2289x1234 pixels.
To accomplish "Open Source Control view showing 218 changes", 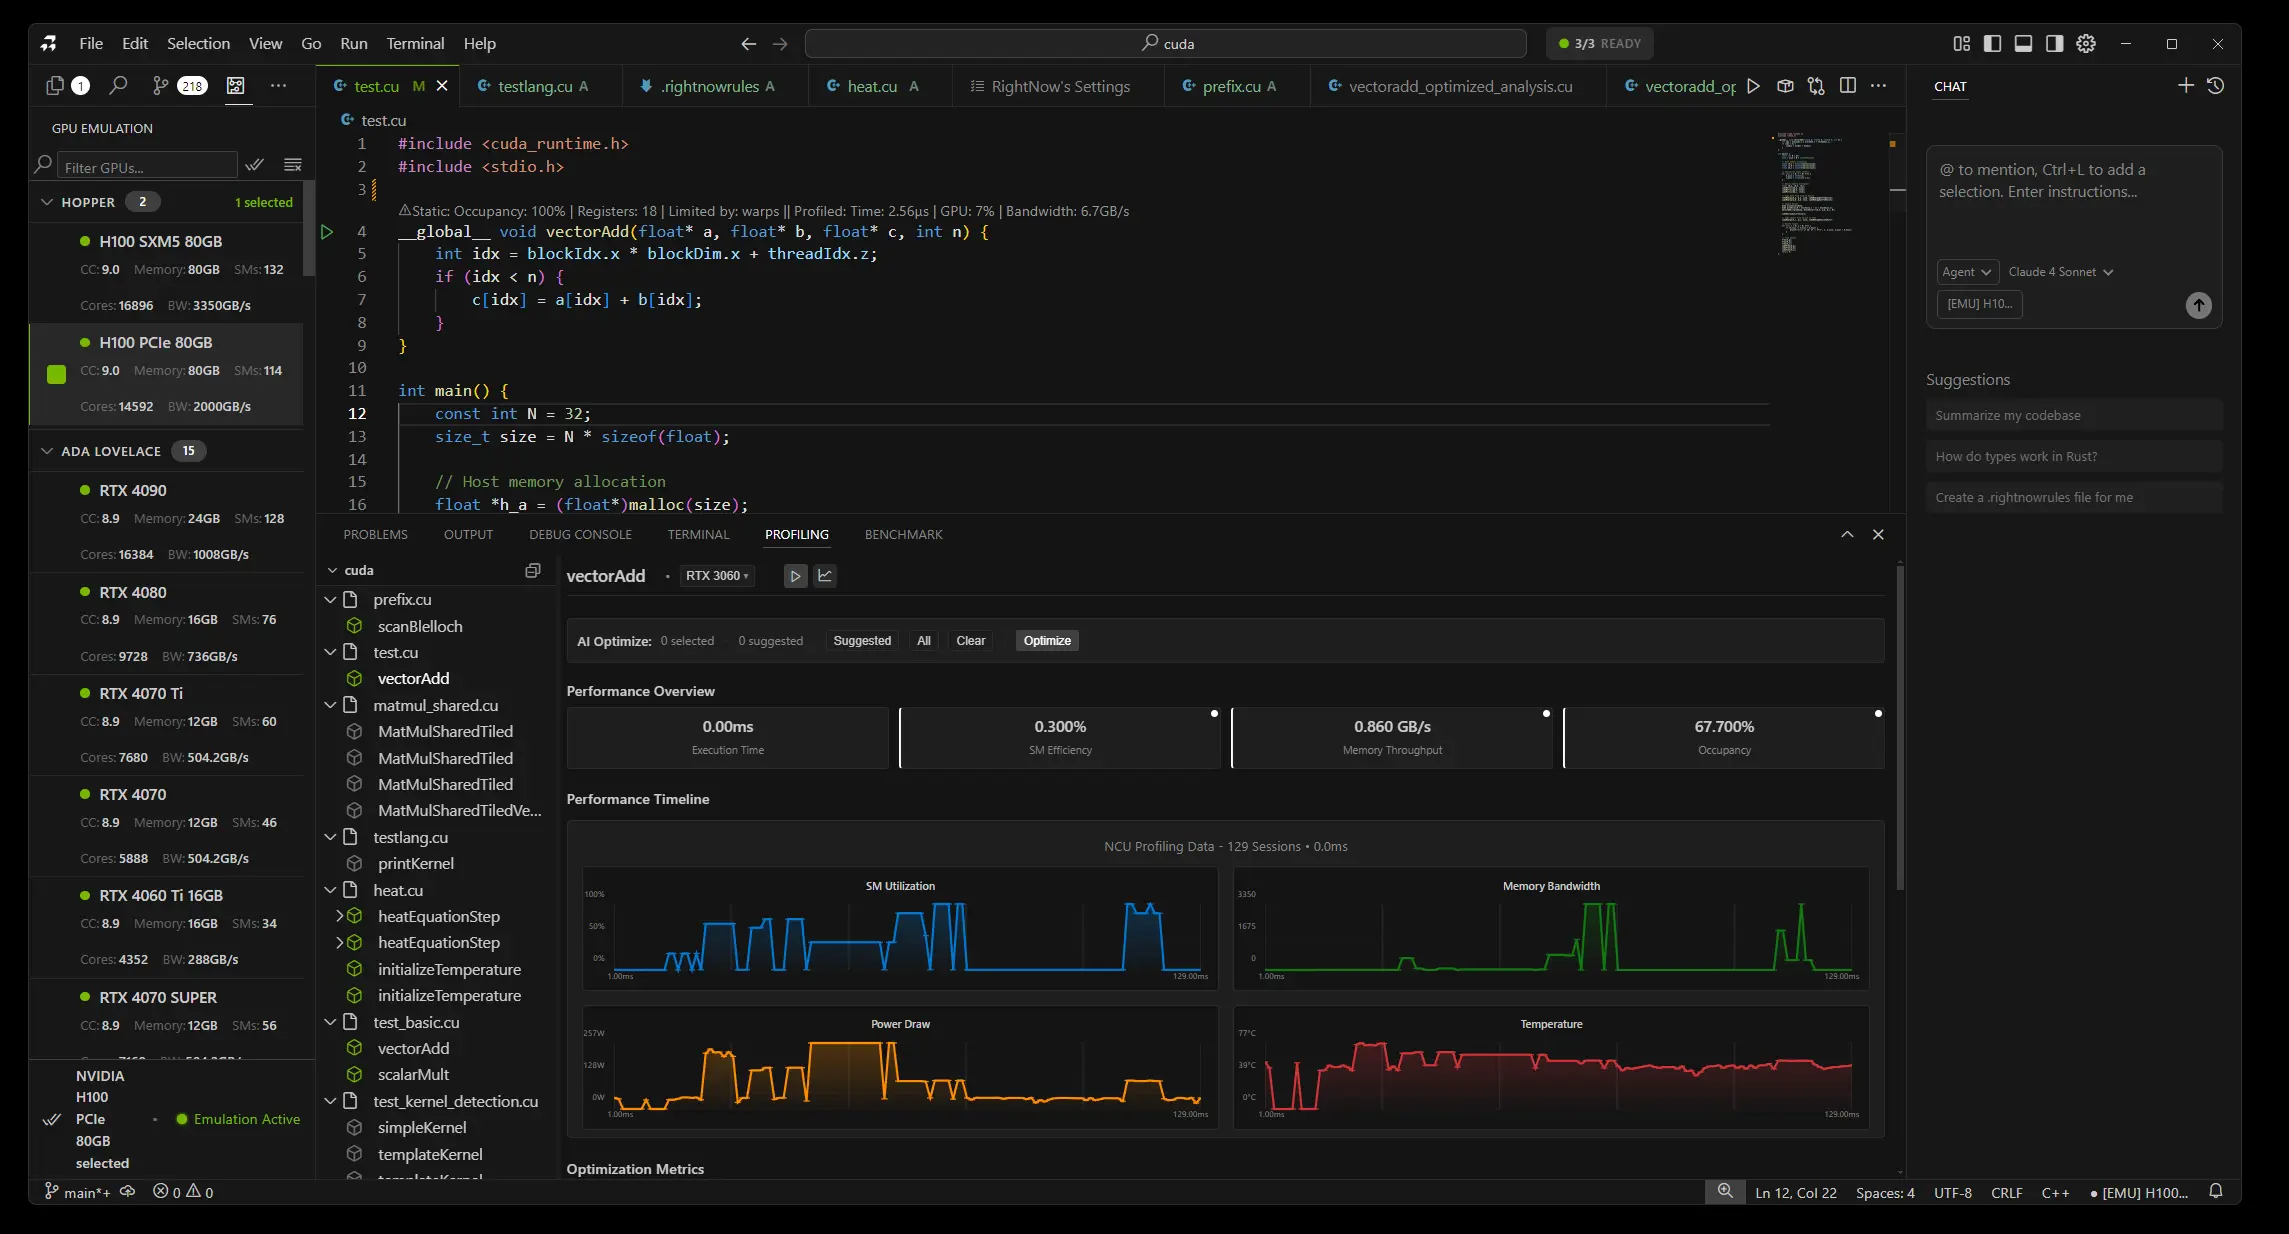I will point(160,86).
